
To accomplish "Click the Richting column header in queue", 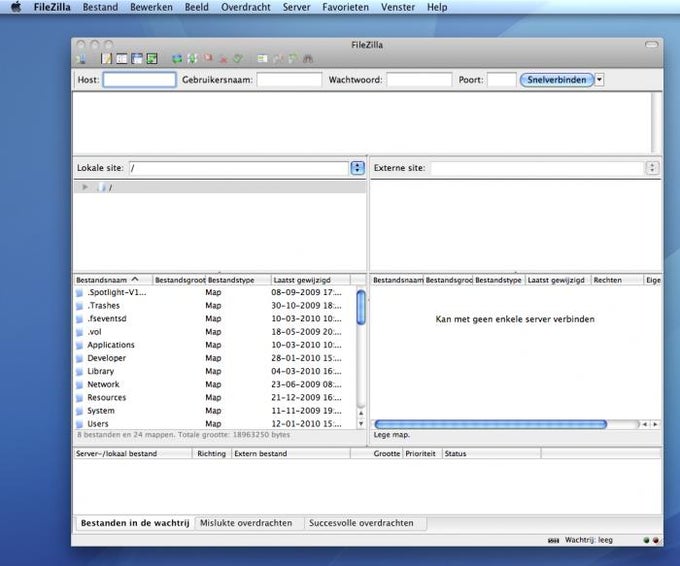I will click(x=212, y=454).
